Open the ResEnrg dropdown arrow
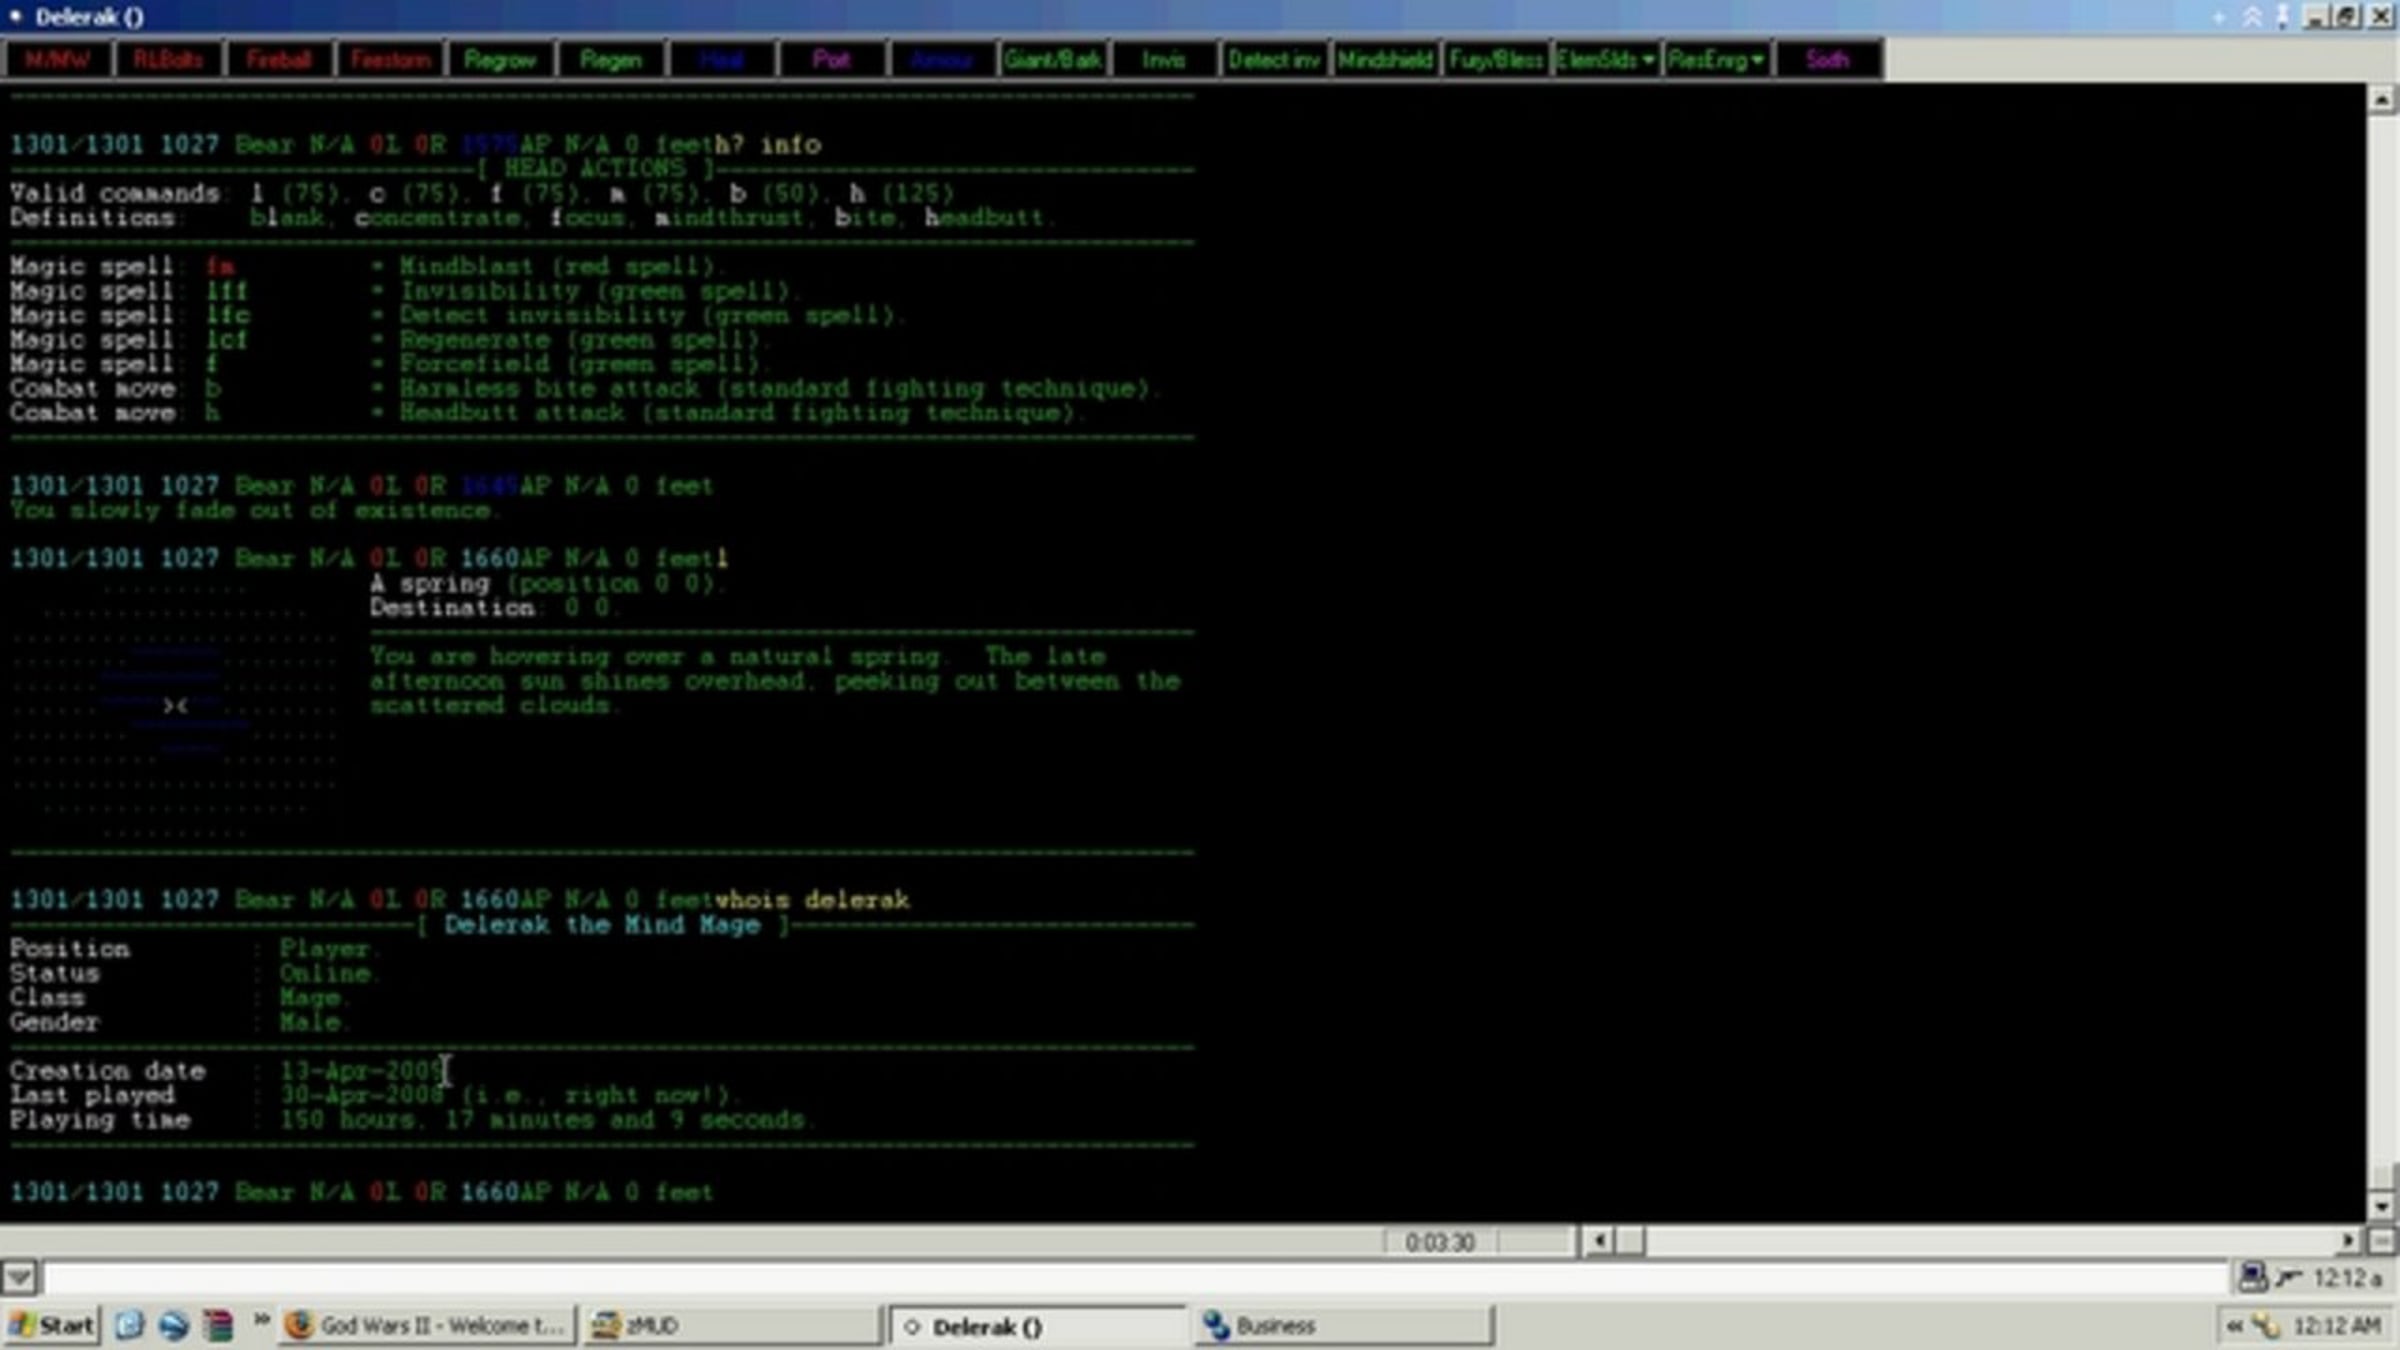 pyautogui.click(x=1757, y=60)
